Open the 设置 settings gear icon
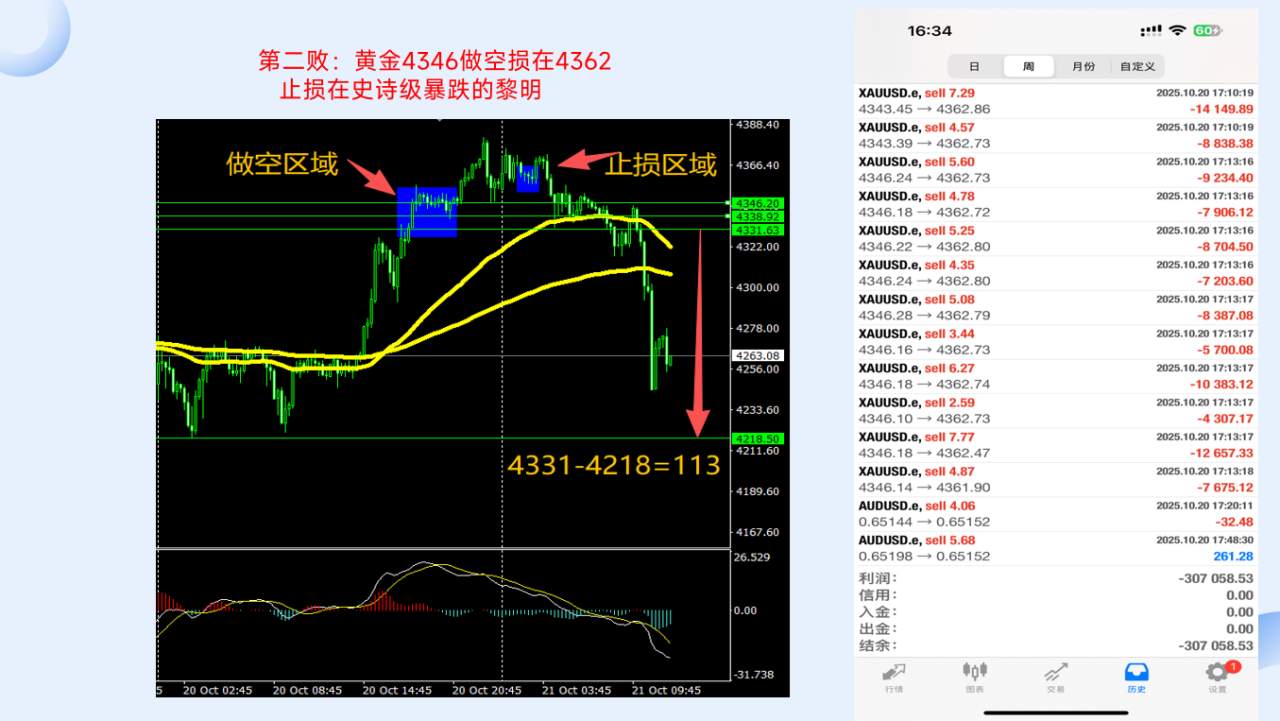1280x721 pixels. pos(1217,671)
